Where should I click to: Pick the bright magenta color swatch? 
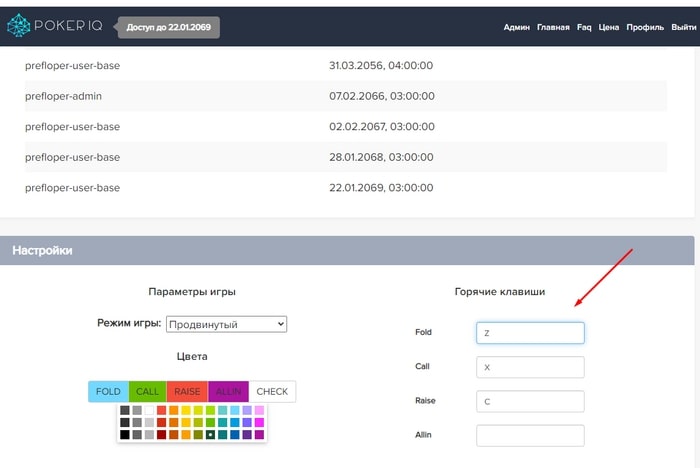tap(259, 422)
